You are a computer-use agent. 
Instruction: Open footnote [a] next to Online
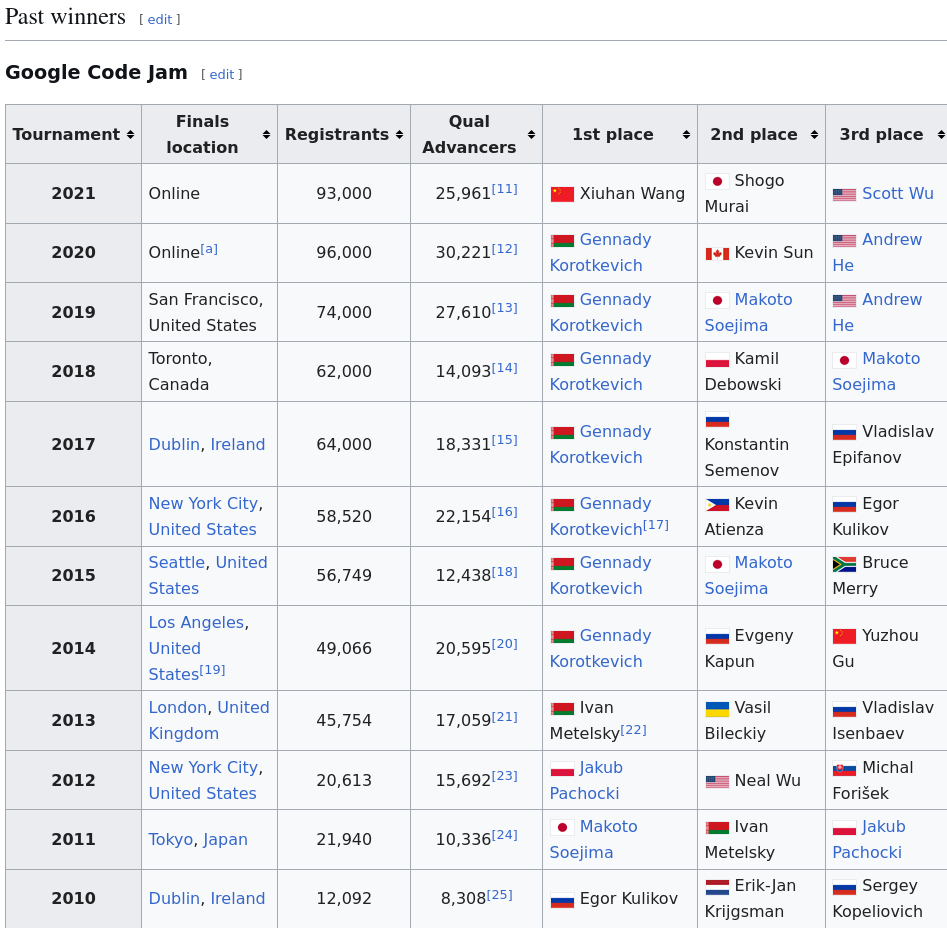(x=209, y=249)
